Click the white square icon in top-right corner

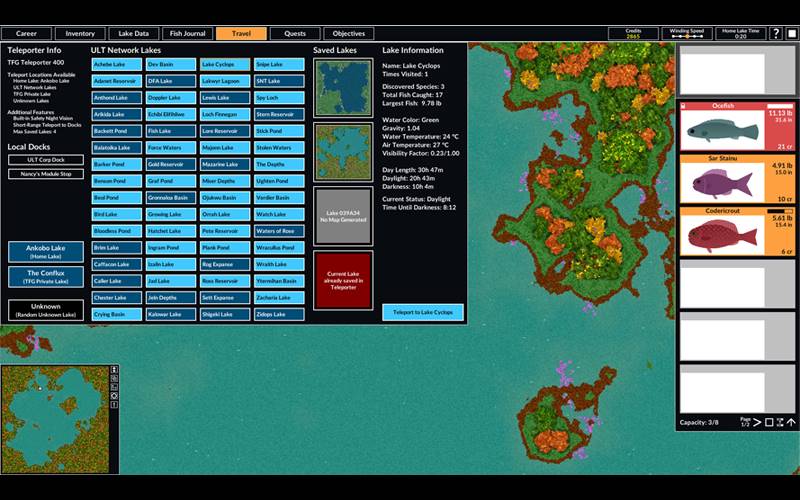pyautogui.click(x=792, y=34)
